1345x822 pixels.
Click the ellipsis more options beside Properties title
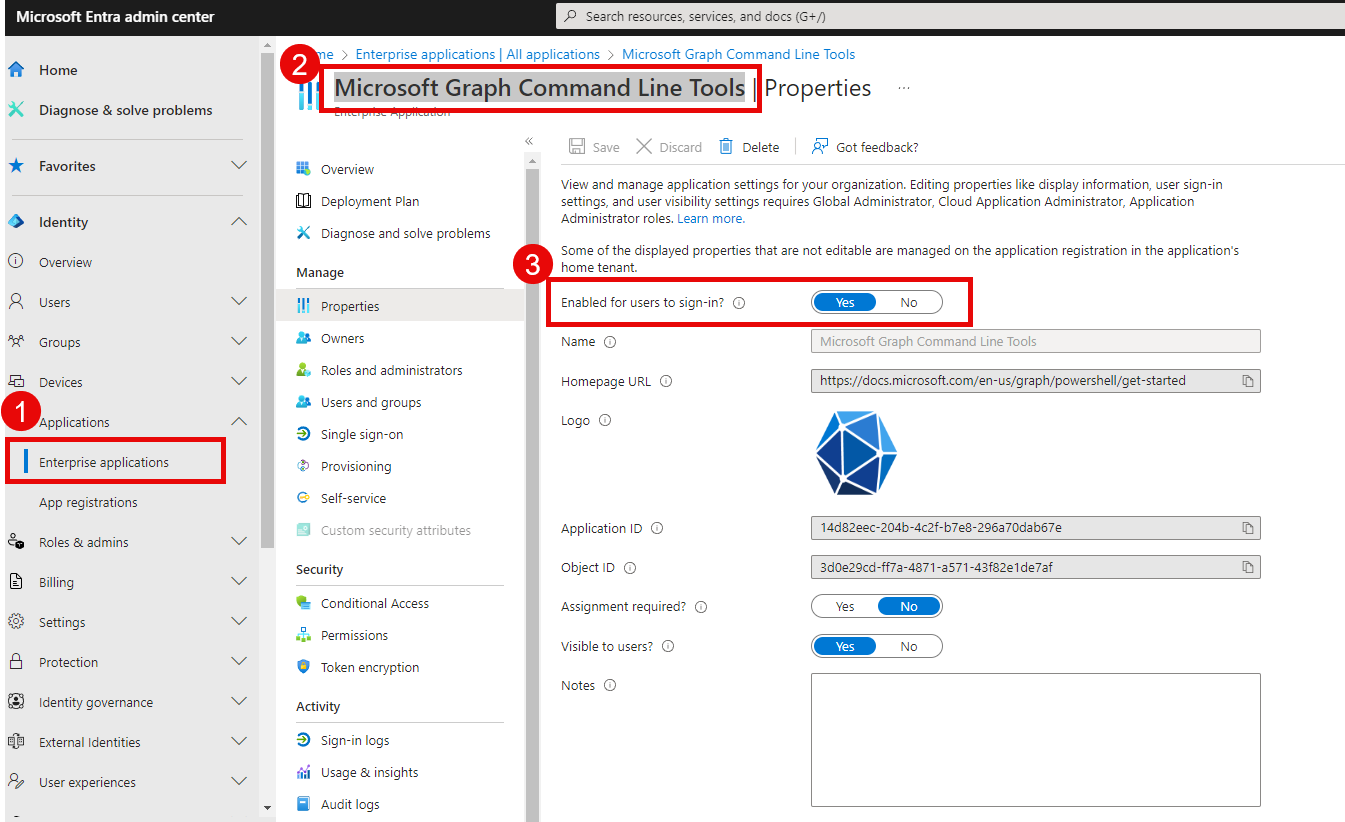[x=904, y=88]
